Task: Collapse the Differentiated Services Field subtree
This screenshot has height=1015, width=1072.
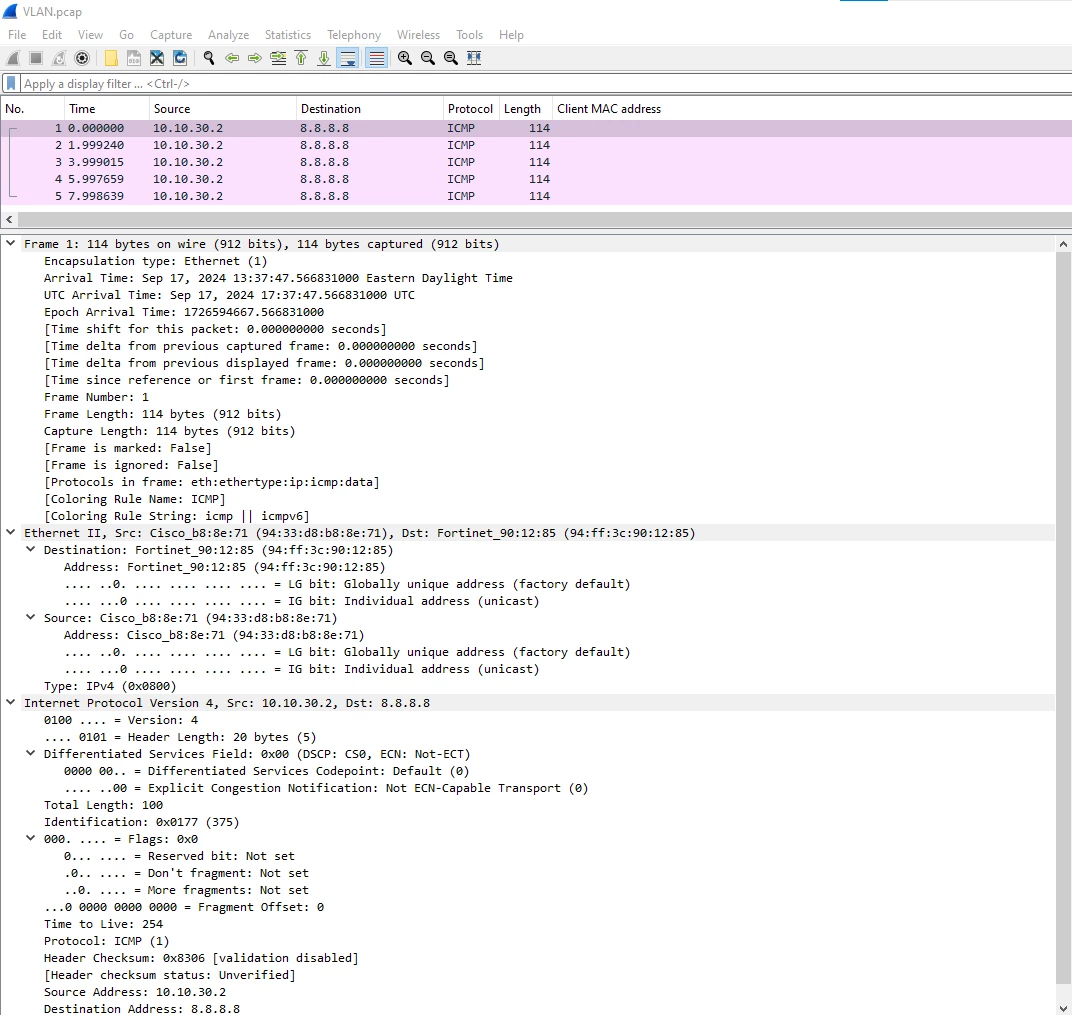Action: click(x=31, y=753)
